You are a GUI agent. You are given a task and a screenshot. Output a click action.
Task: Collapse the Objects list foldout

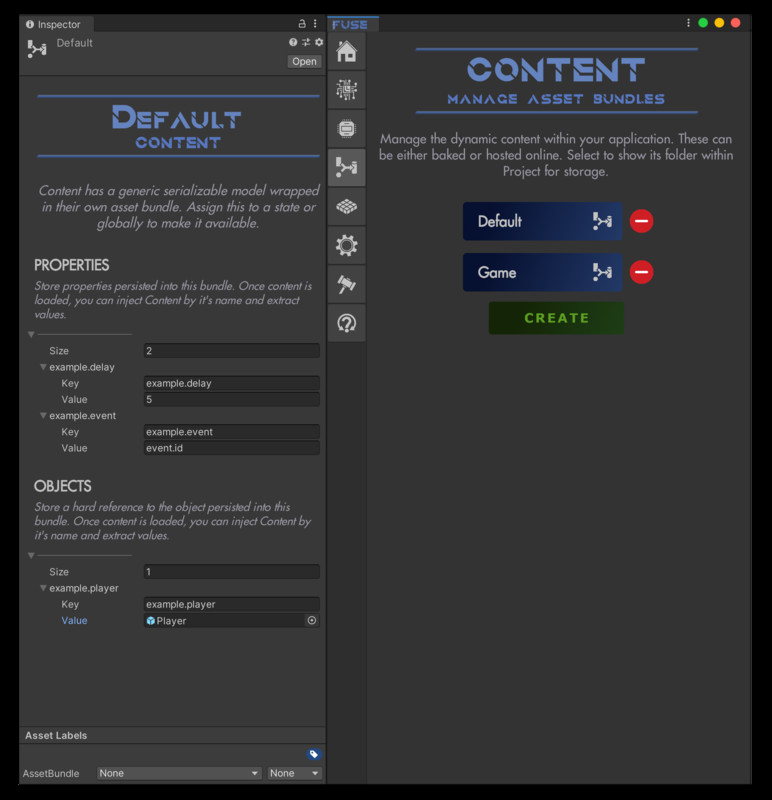31,556
